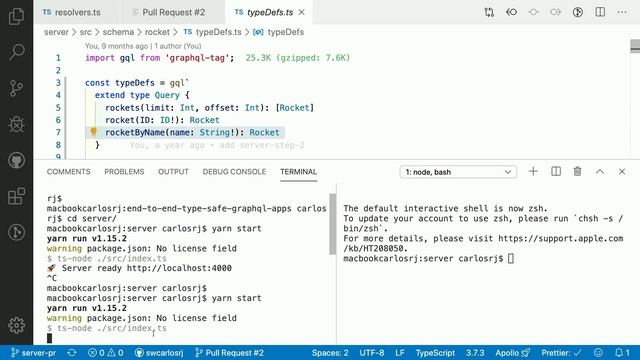Viewport: 640px width, 360px height.
Task: Select the TERMINAL panel tab
Action: pyautogui.click(x=298, y=172)
